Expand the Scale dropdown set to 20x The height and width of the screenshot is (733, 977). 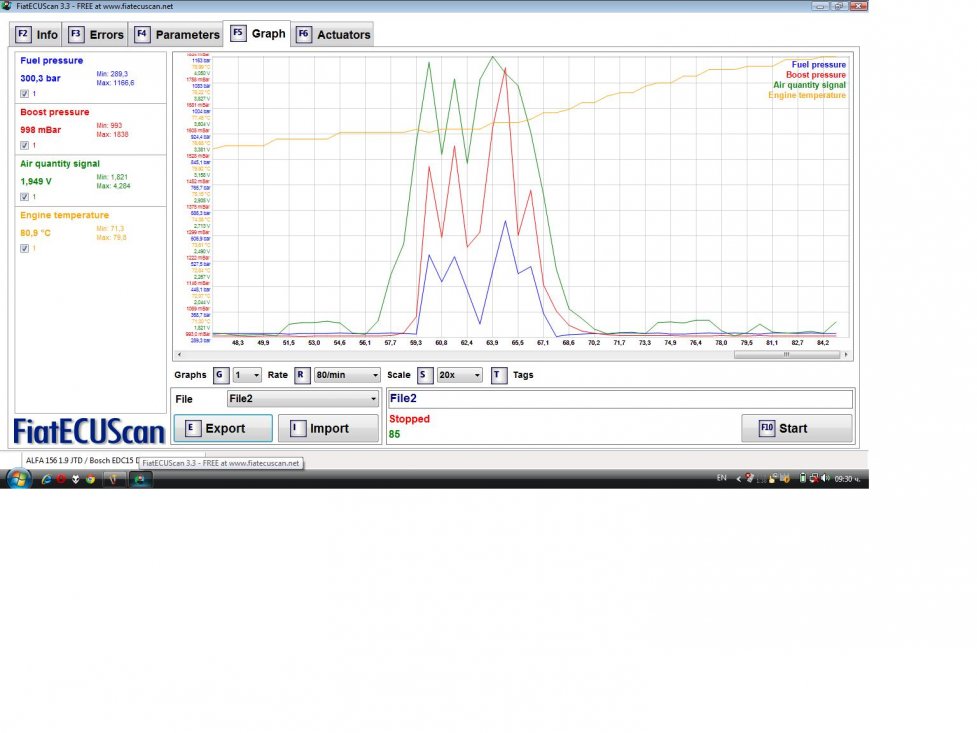pyautogui.click(x=459, y=375)
